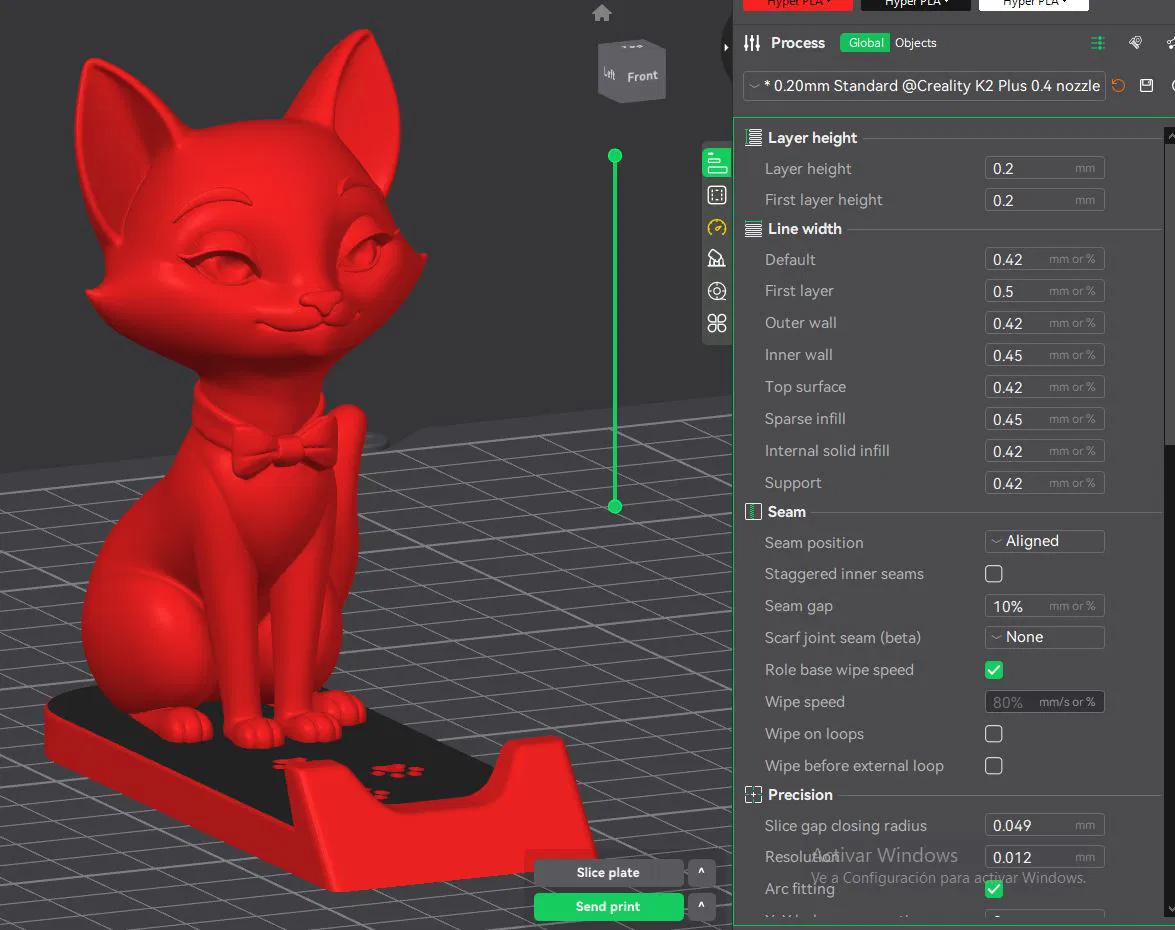This screenshot has width=1175, height=930.
Task: Click the 'Seam position' label
Action: click(x=814, y=543)
